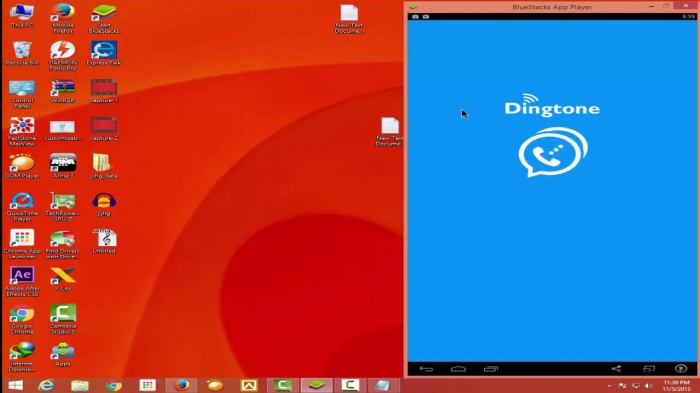Screen dimensions: 700x393
Task: Click the share icon in BlueStacks
Action: (616, 368)
